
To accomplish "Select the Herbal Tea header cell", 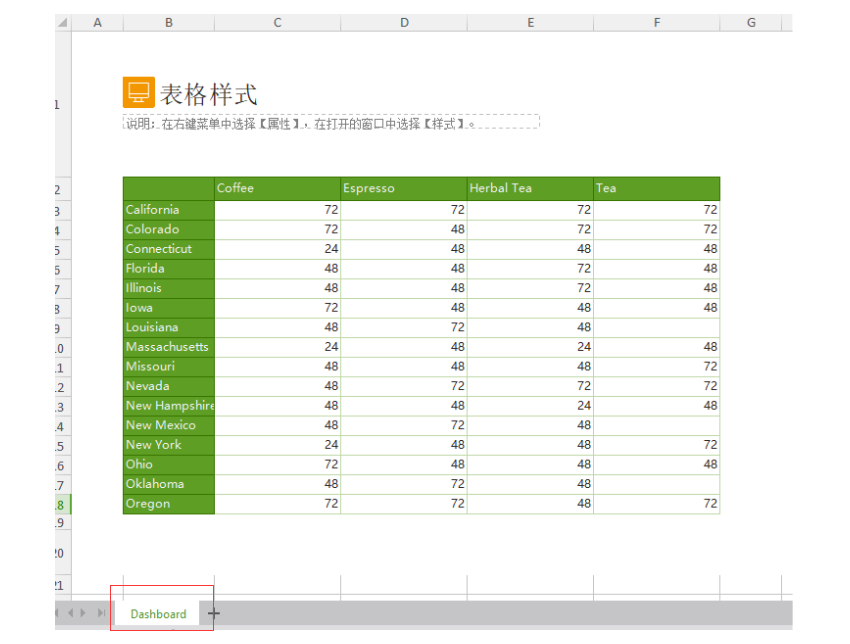I will tap(530, 188).
